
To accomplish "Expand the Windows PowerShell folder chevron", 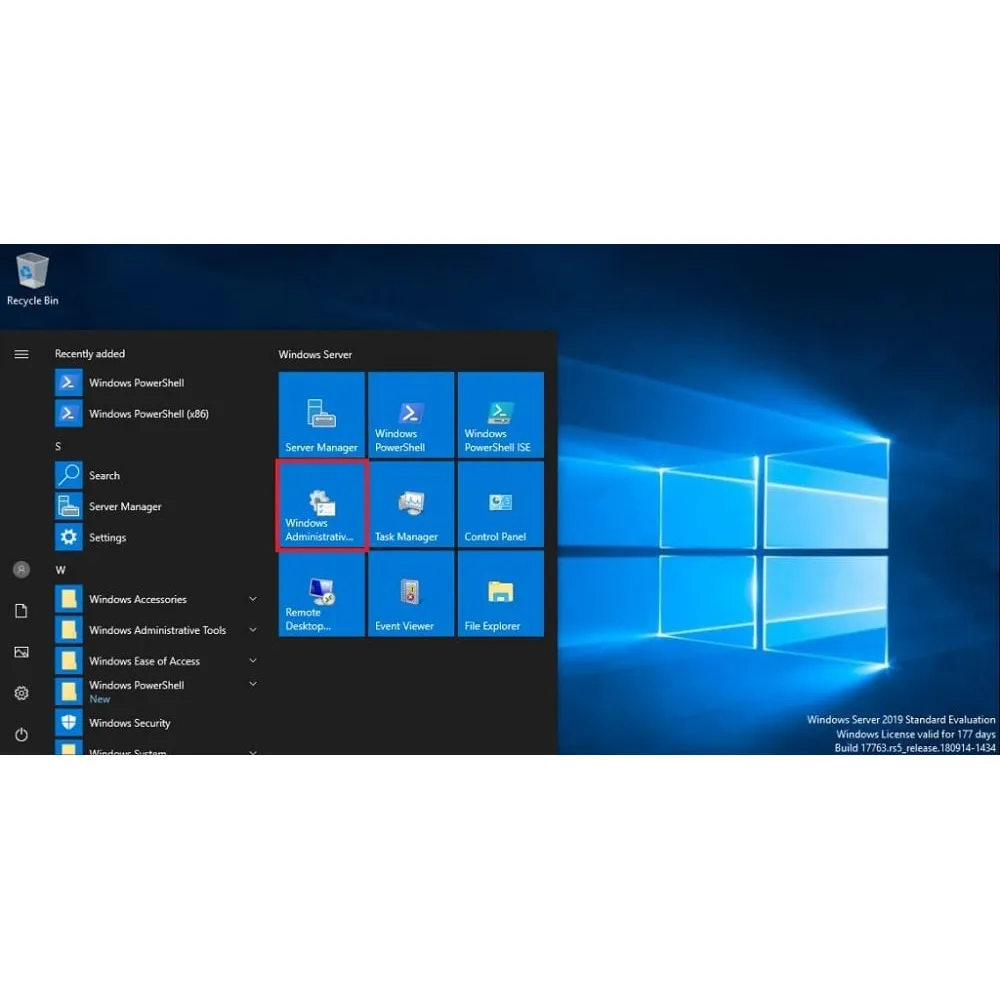I will tap(253, 684).
